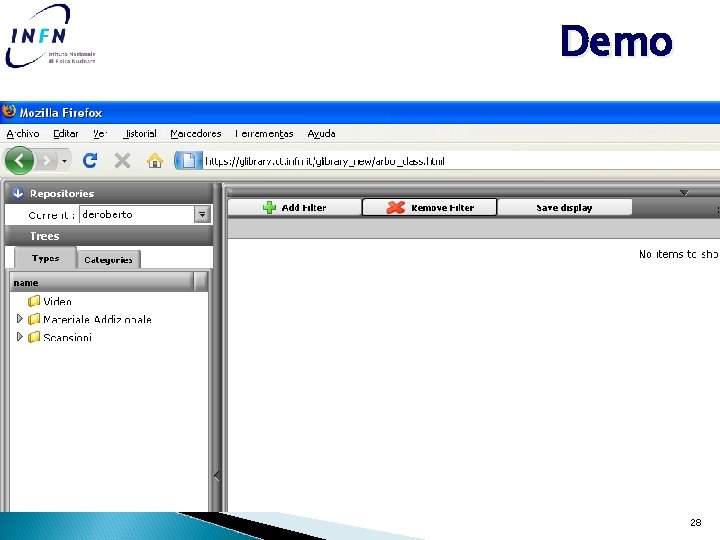Screen dimensions: 720x540
Task: Click the Add Filter button
Action: pos(294,208)
